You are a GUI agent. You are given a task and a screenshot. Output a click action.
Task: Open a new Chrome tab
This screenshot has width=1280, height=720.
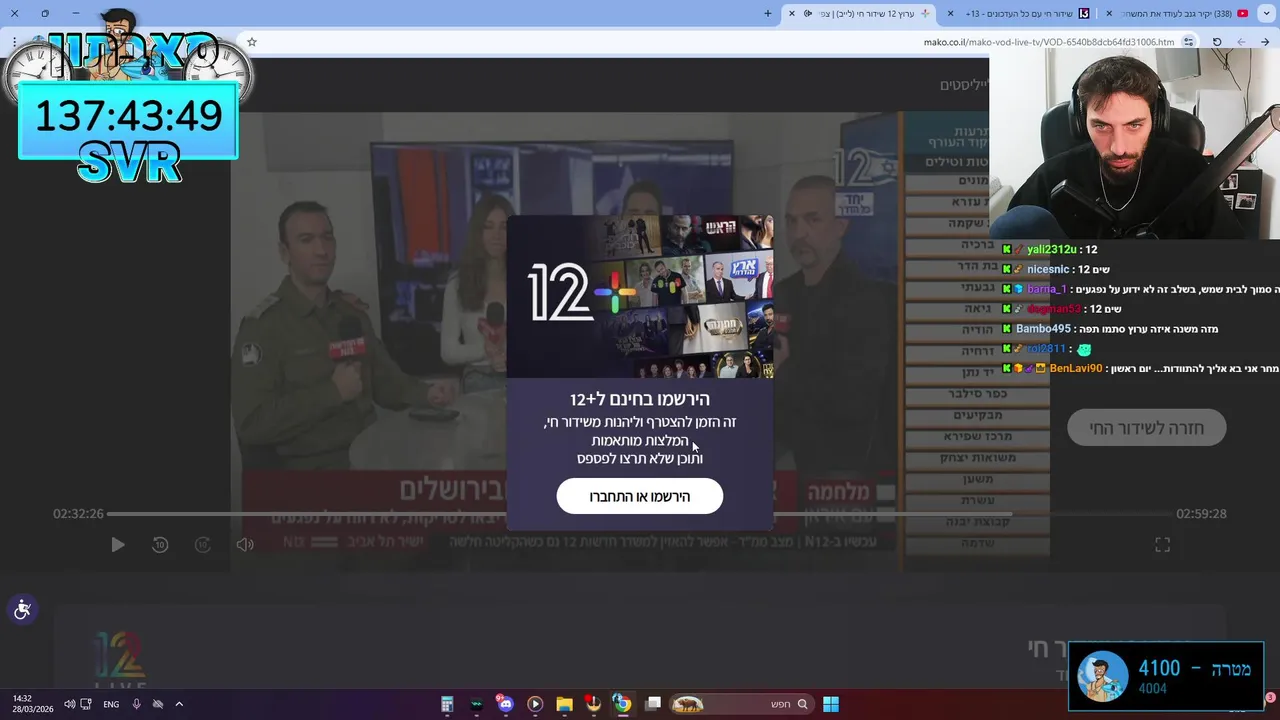tap(768, 13)
